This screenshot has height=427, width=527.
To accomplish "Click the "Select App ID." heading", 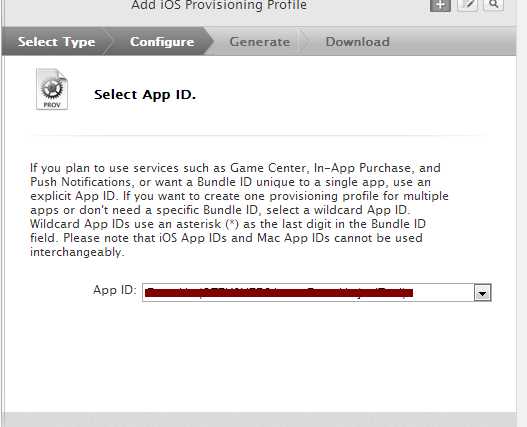I will point(145,94).
